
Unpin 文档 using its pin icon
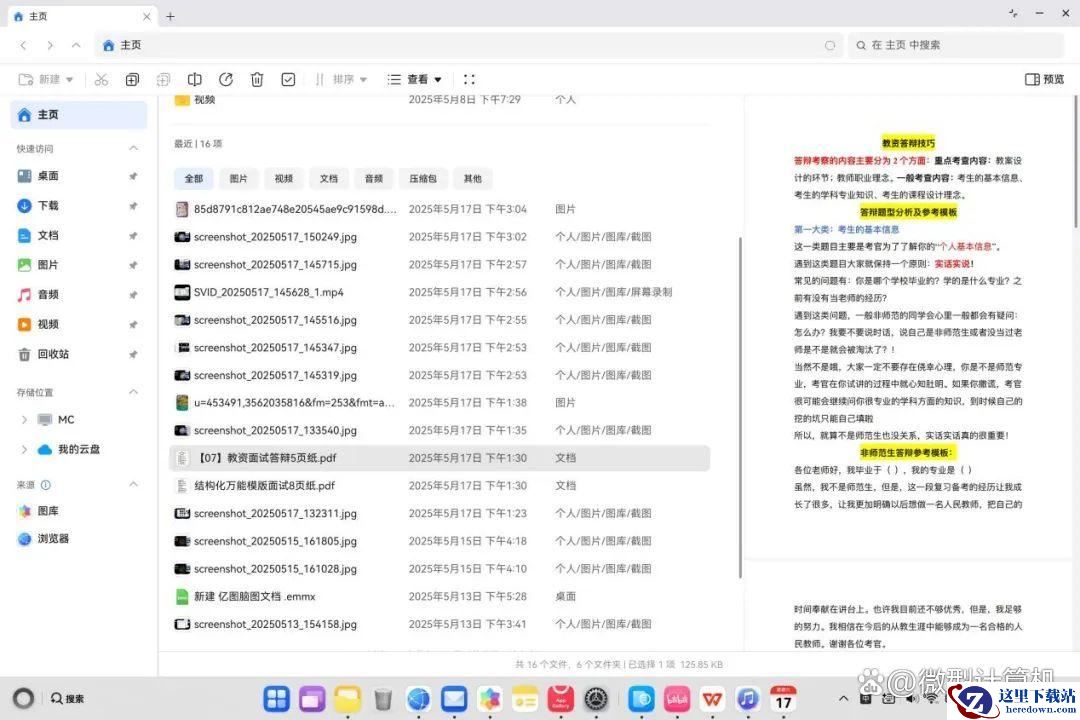133,236
